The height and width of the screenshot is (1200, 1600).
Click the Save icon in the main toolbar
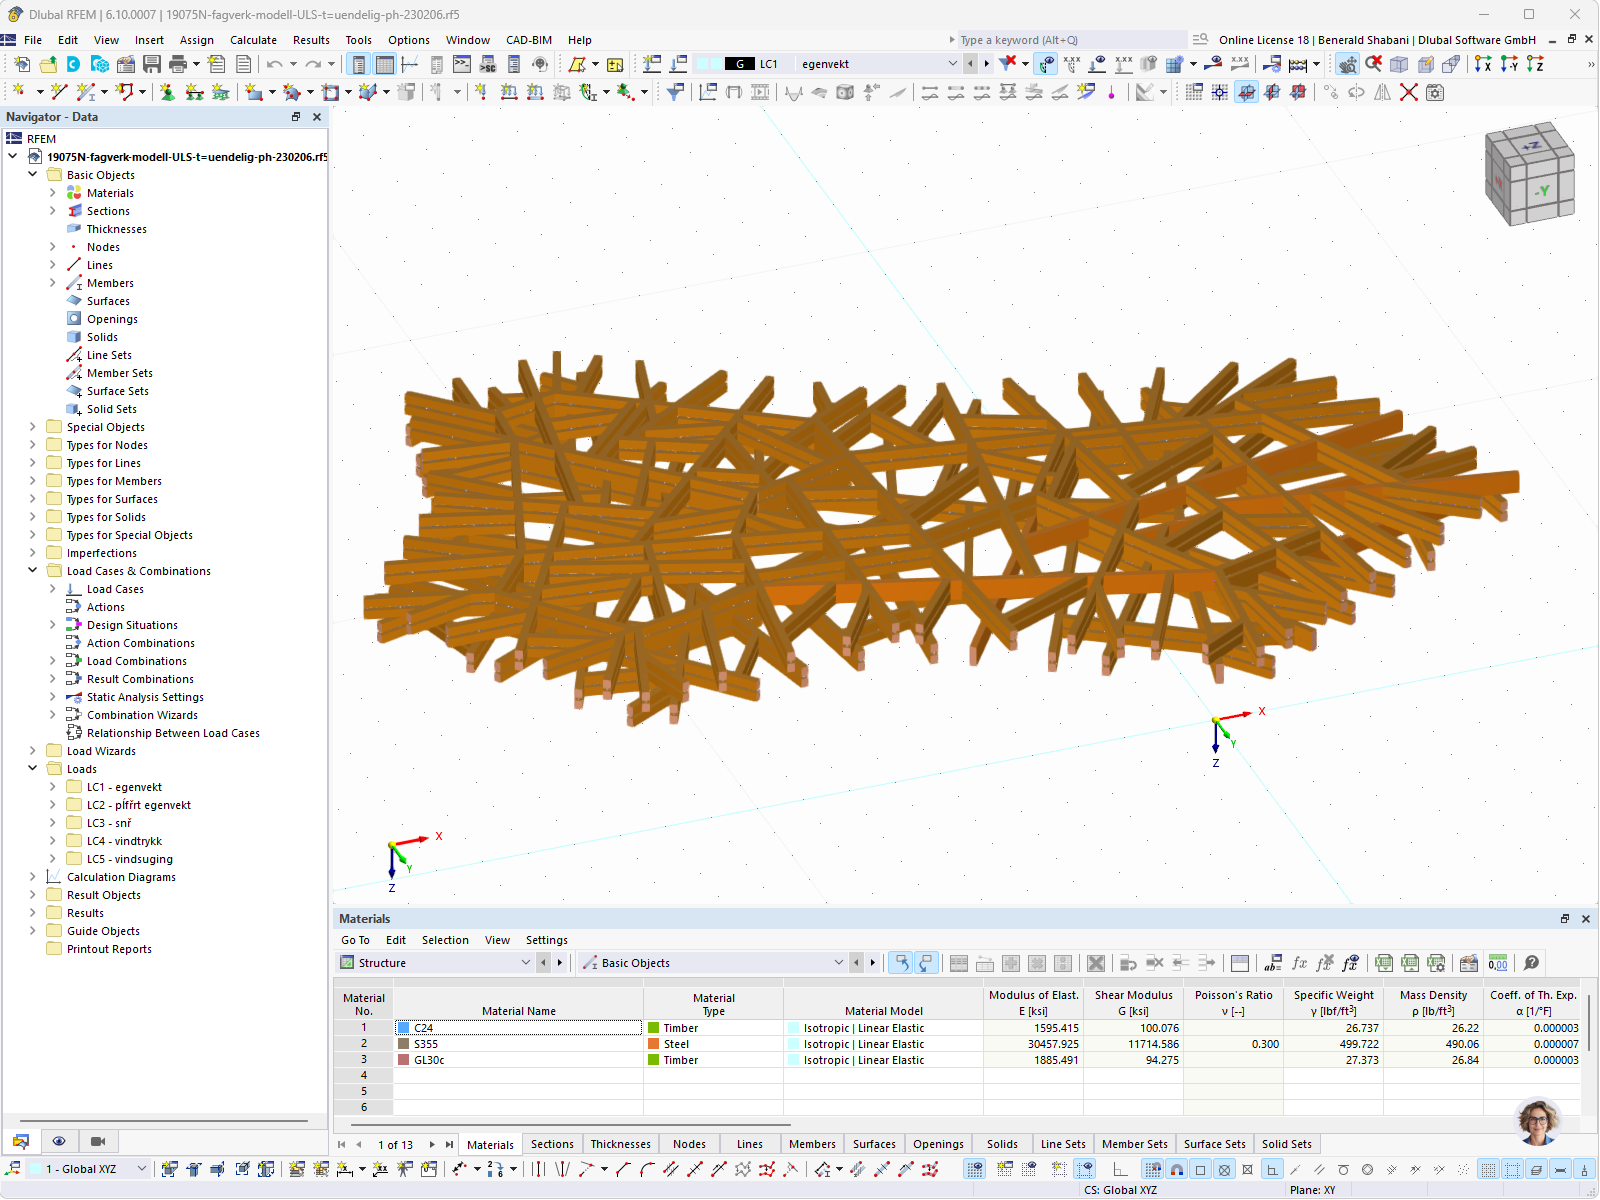click(x=152, y=63)
